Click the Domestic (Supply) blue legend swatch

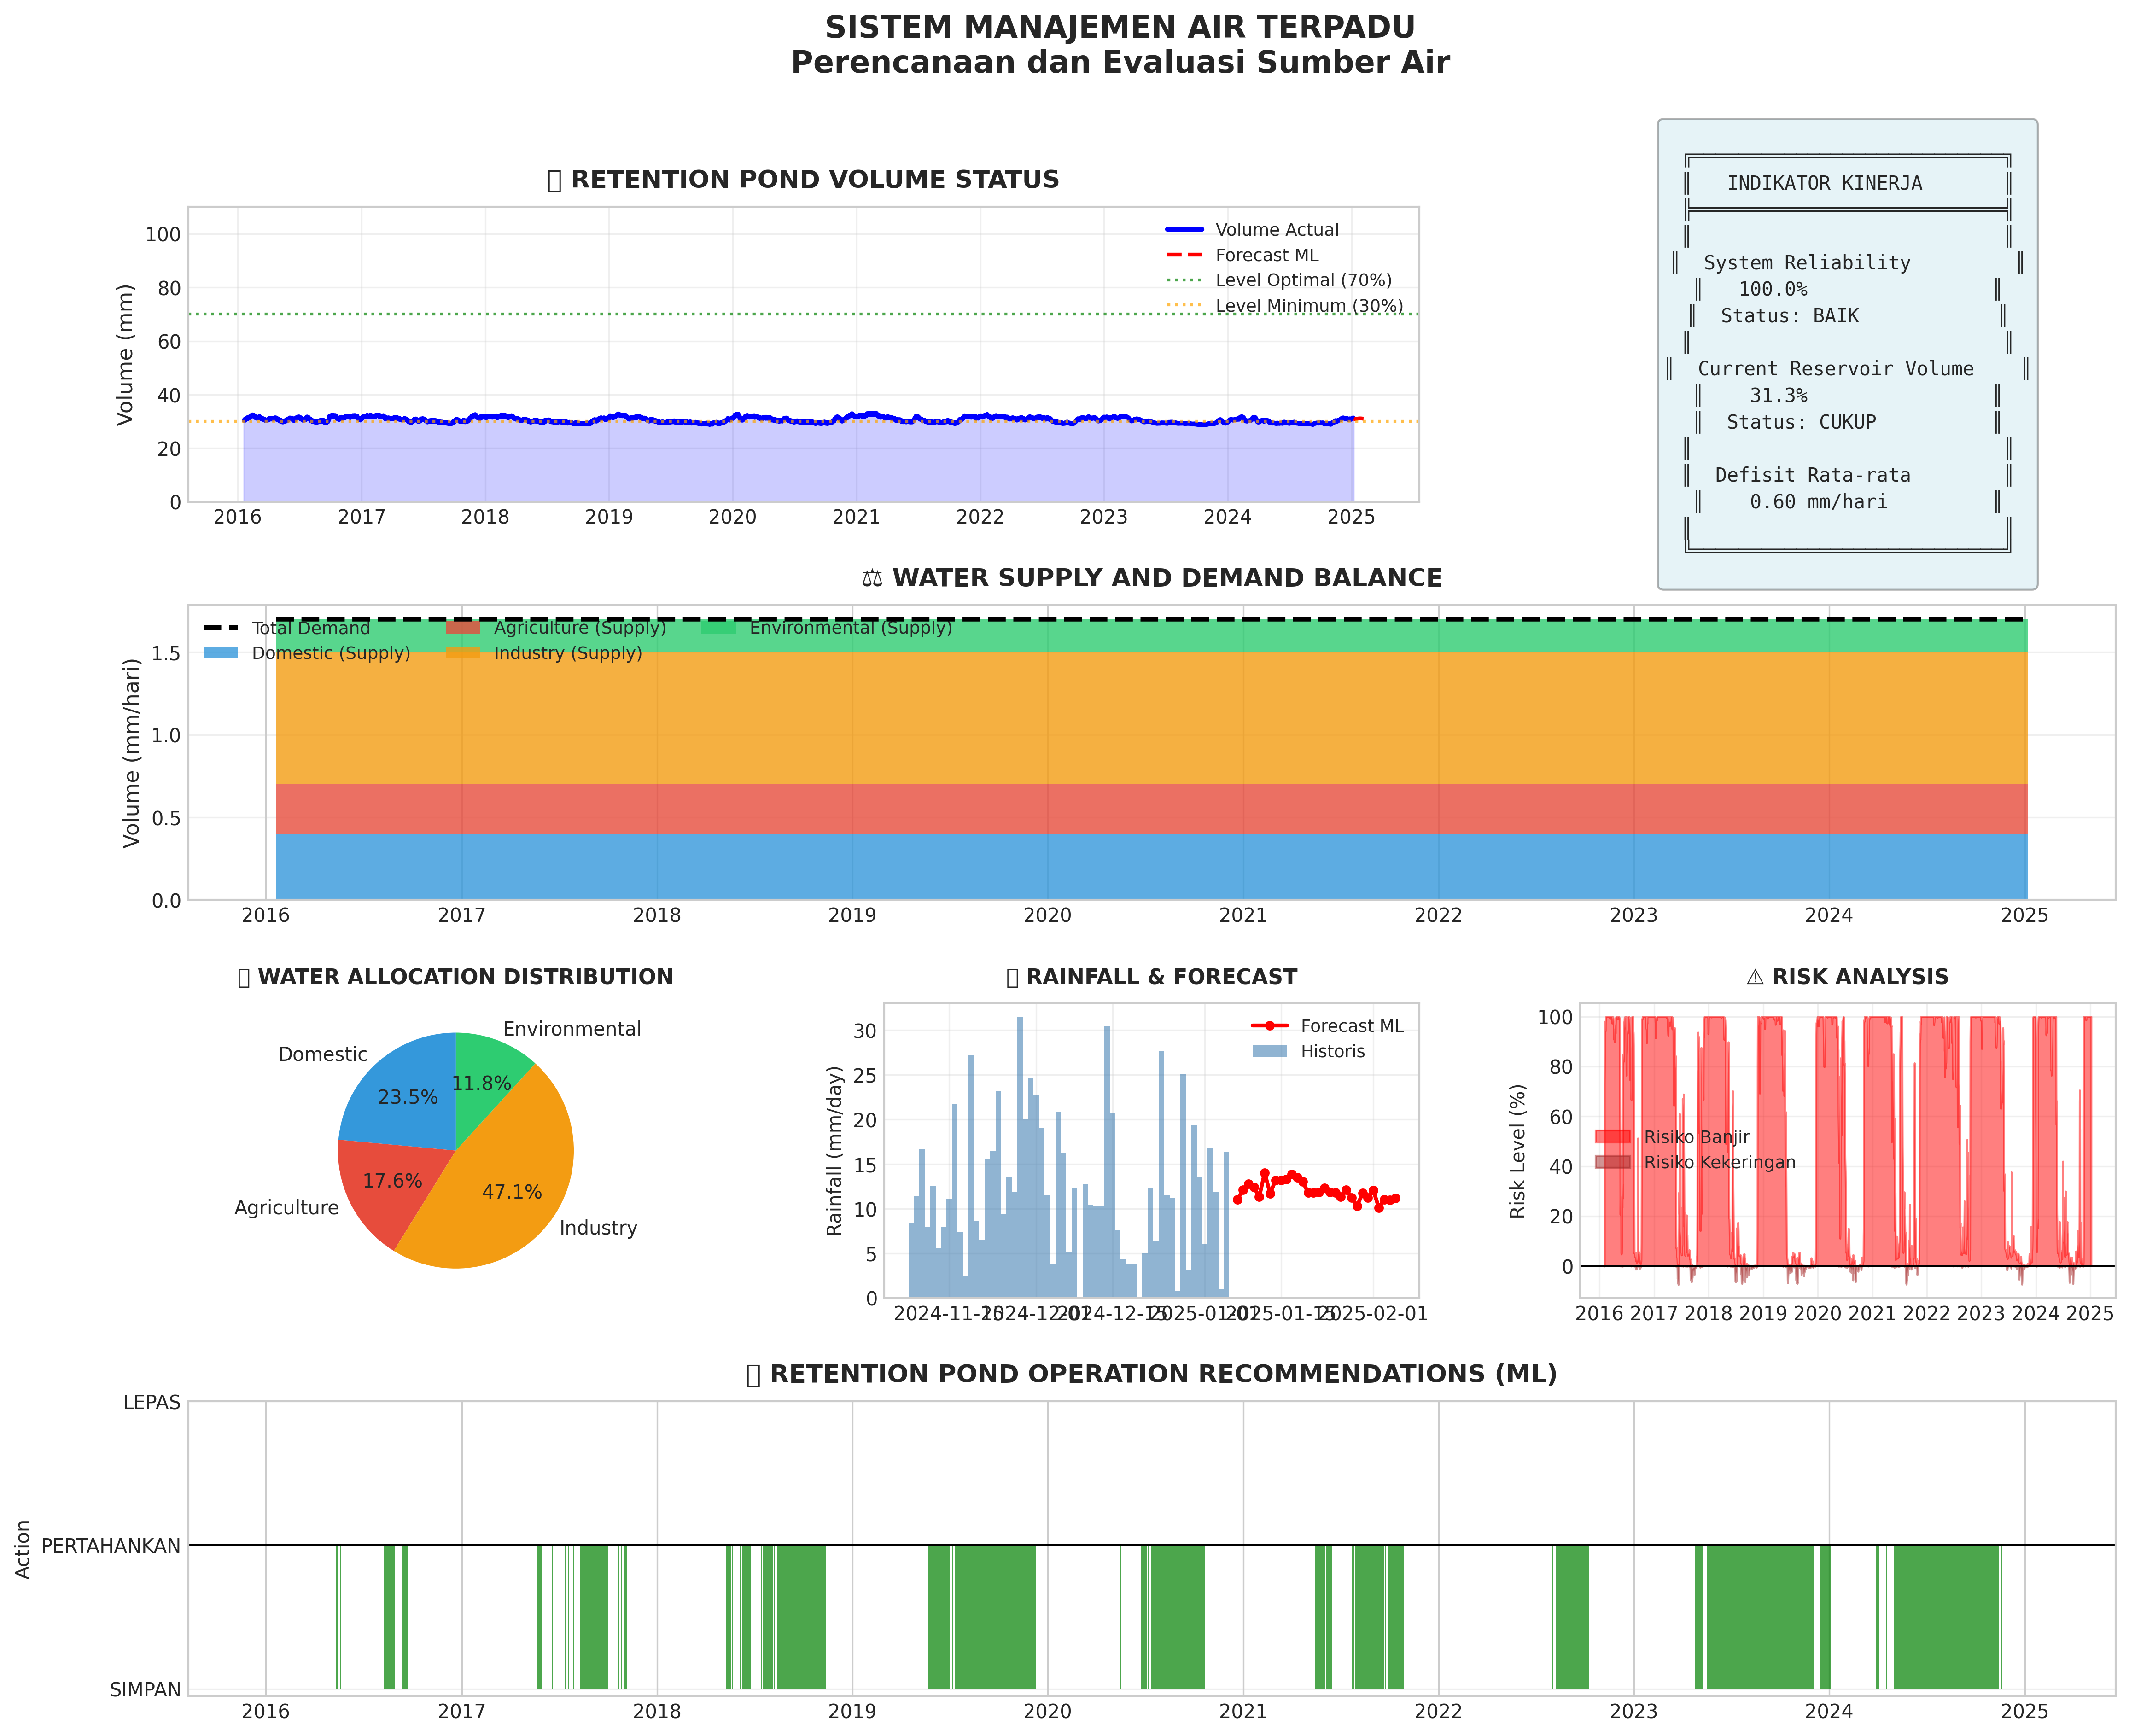point(221,653)
